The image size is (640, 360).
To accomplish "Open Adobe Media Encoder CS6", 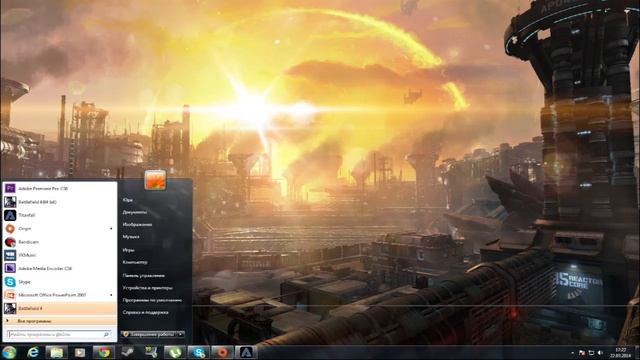I will [x=60, y=269].
